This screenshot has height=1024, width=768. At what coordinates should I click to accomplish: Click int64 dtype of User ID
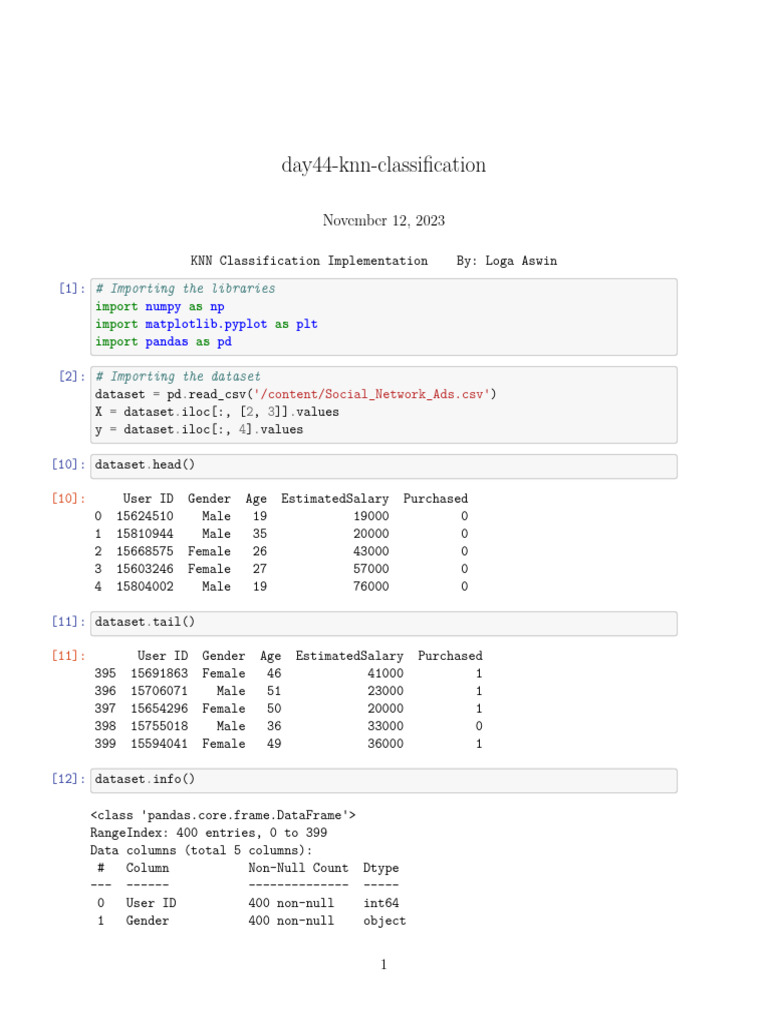[x=381, y=904]
